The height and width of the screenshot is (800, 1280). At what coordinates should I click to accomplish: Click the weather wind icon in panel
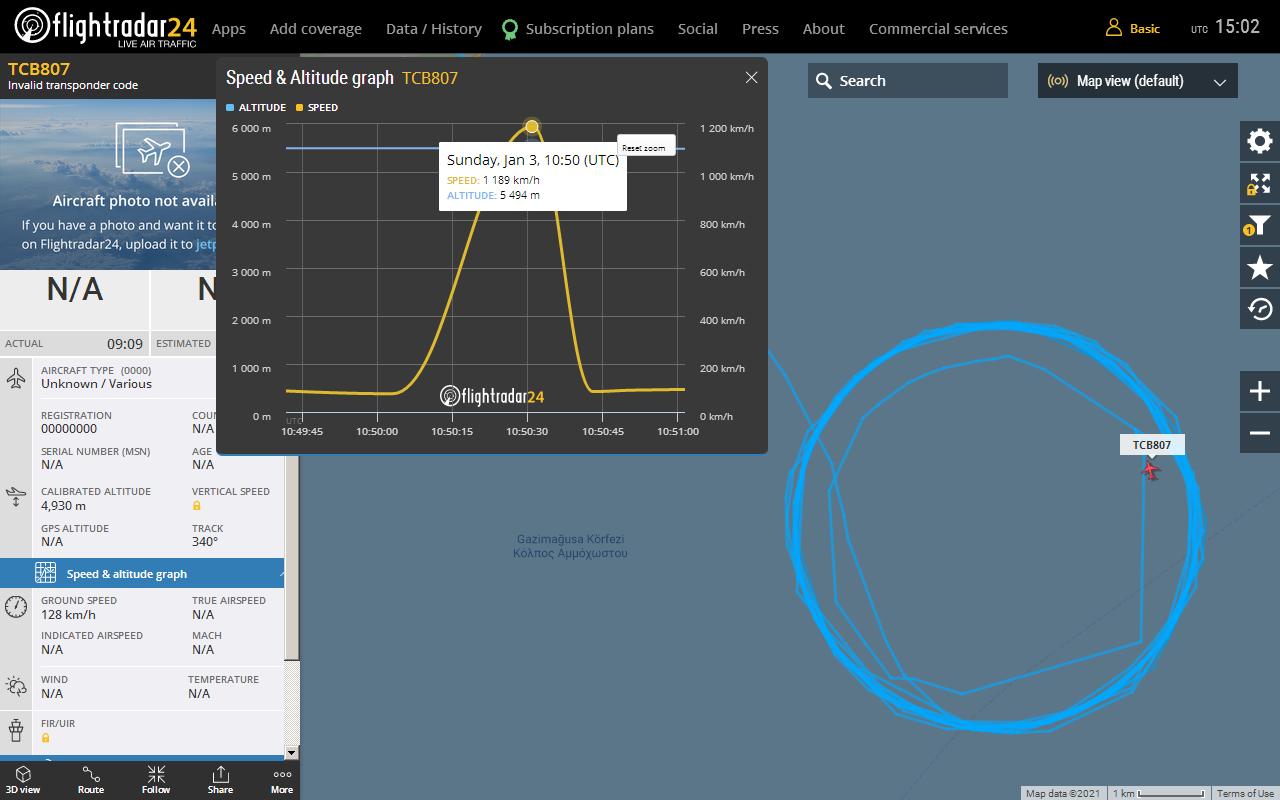click(16, 686)
